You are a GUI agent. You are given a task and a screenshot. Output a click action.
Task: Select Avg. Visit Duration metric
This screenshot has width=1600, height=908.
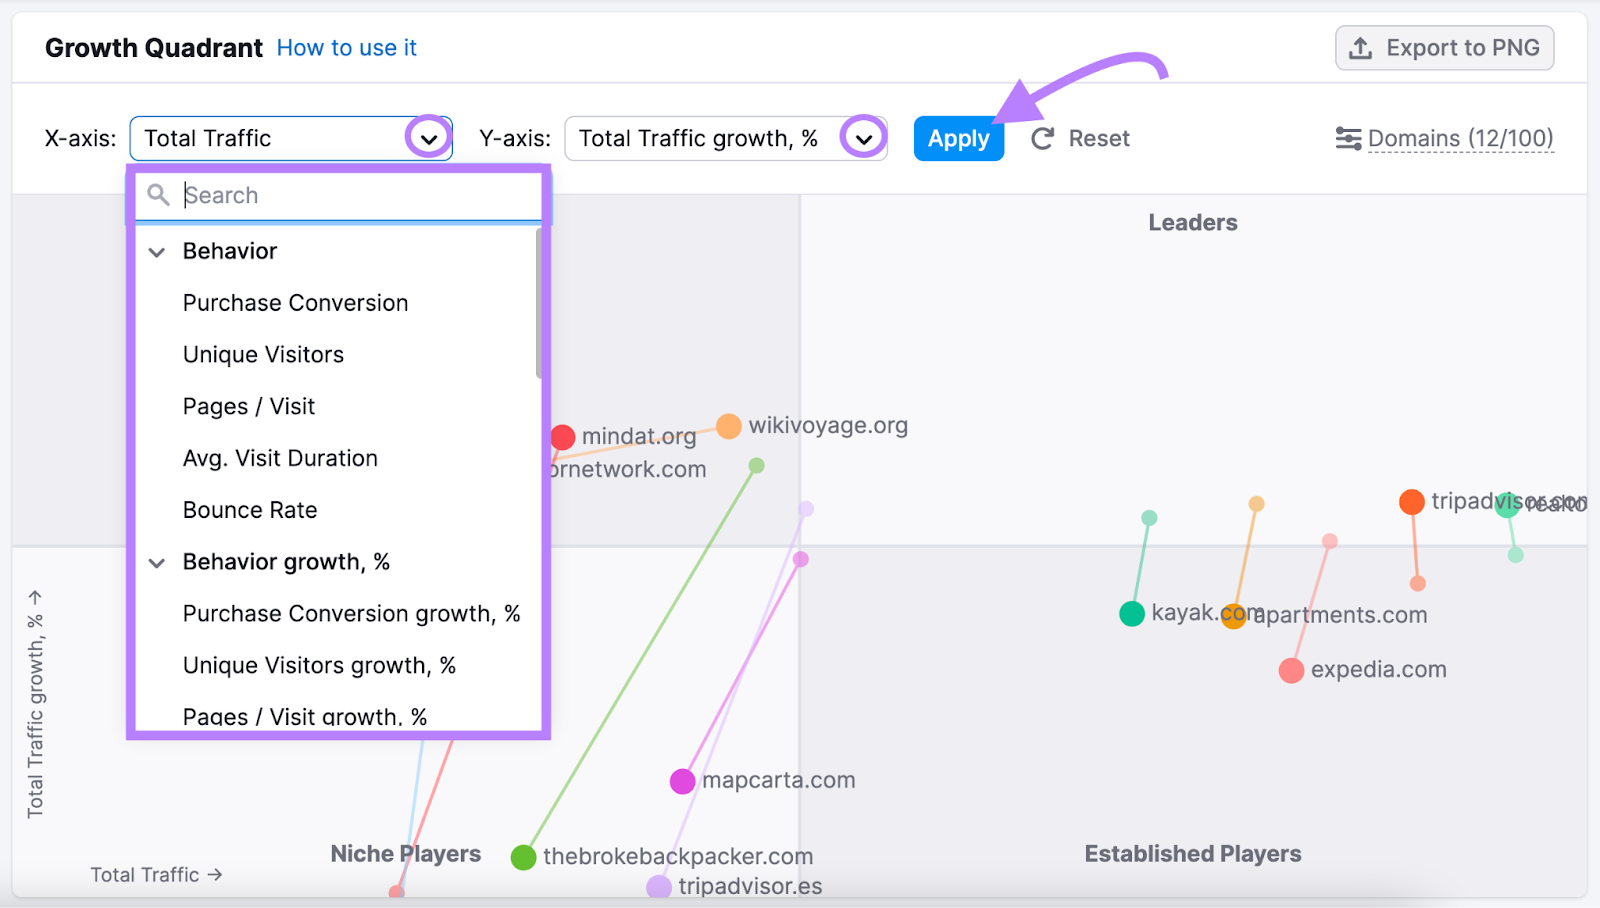[x=280, y=458]
